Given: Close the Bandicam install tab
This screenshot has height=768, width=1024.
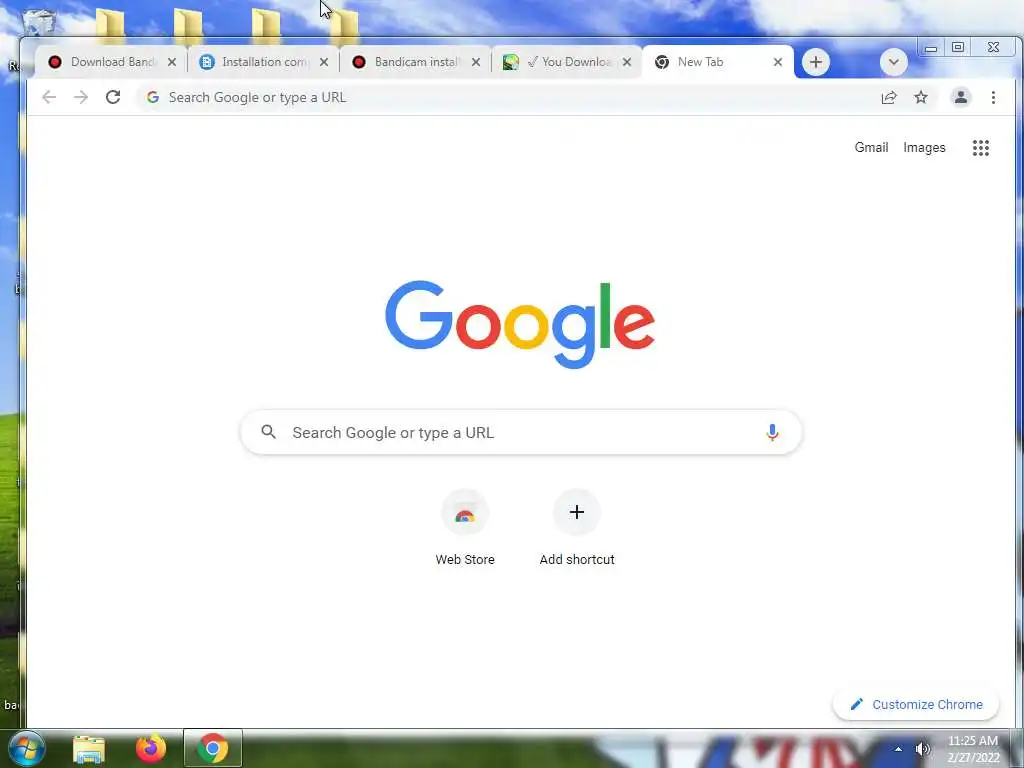Looking at the screenshot, I should click(476, 62).
